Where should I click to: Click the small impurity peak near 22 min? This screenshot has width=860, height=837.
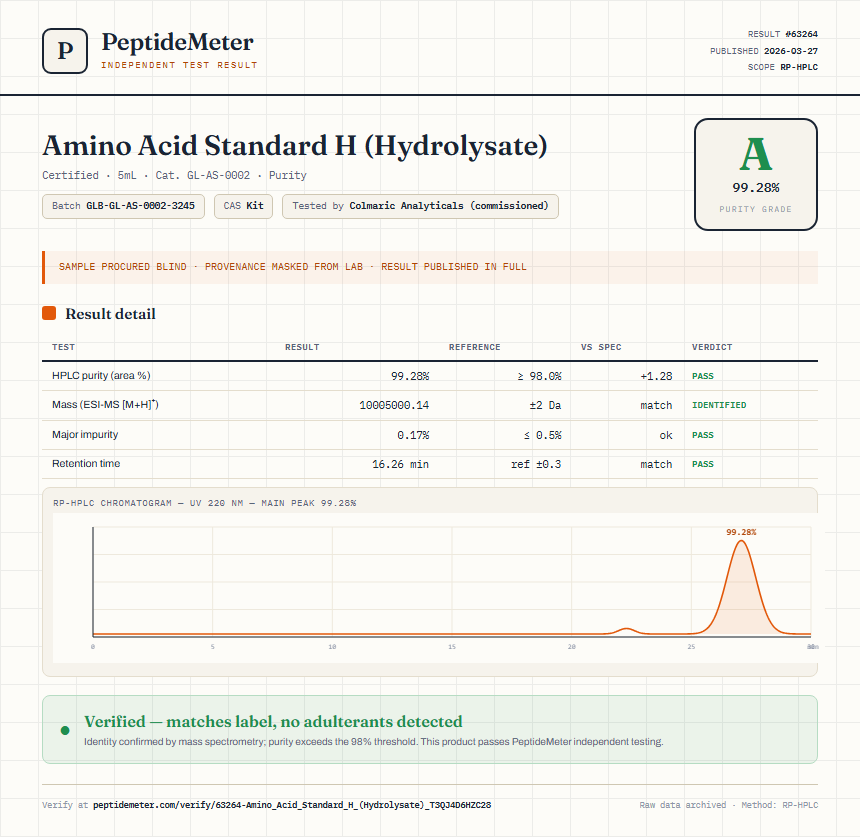626,631
